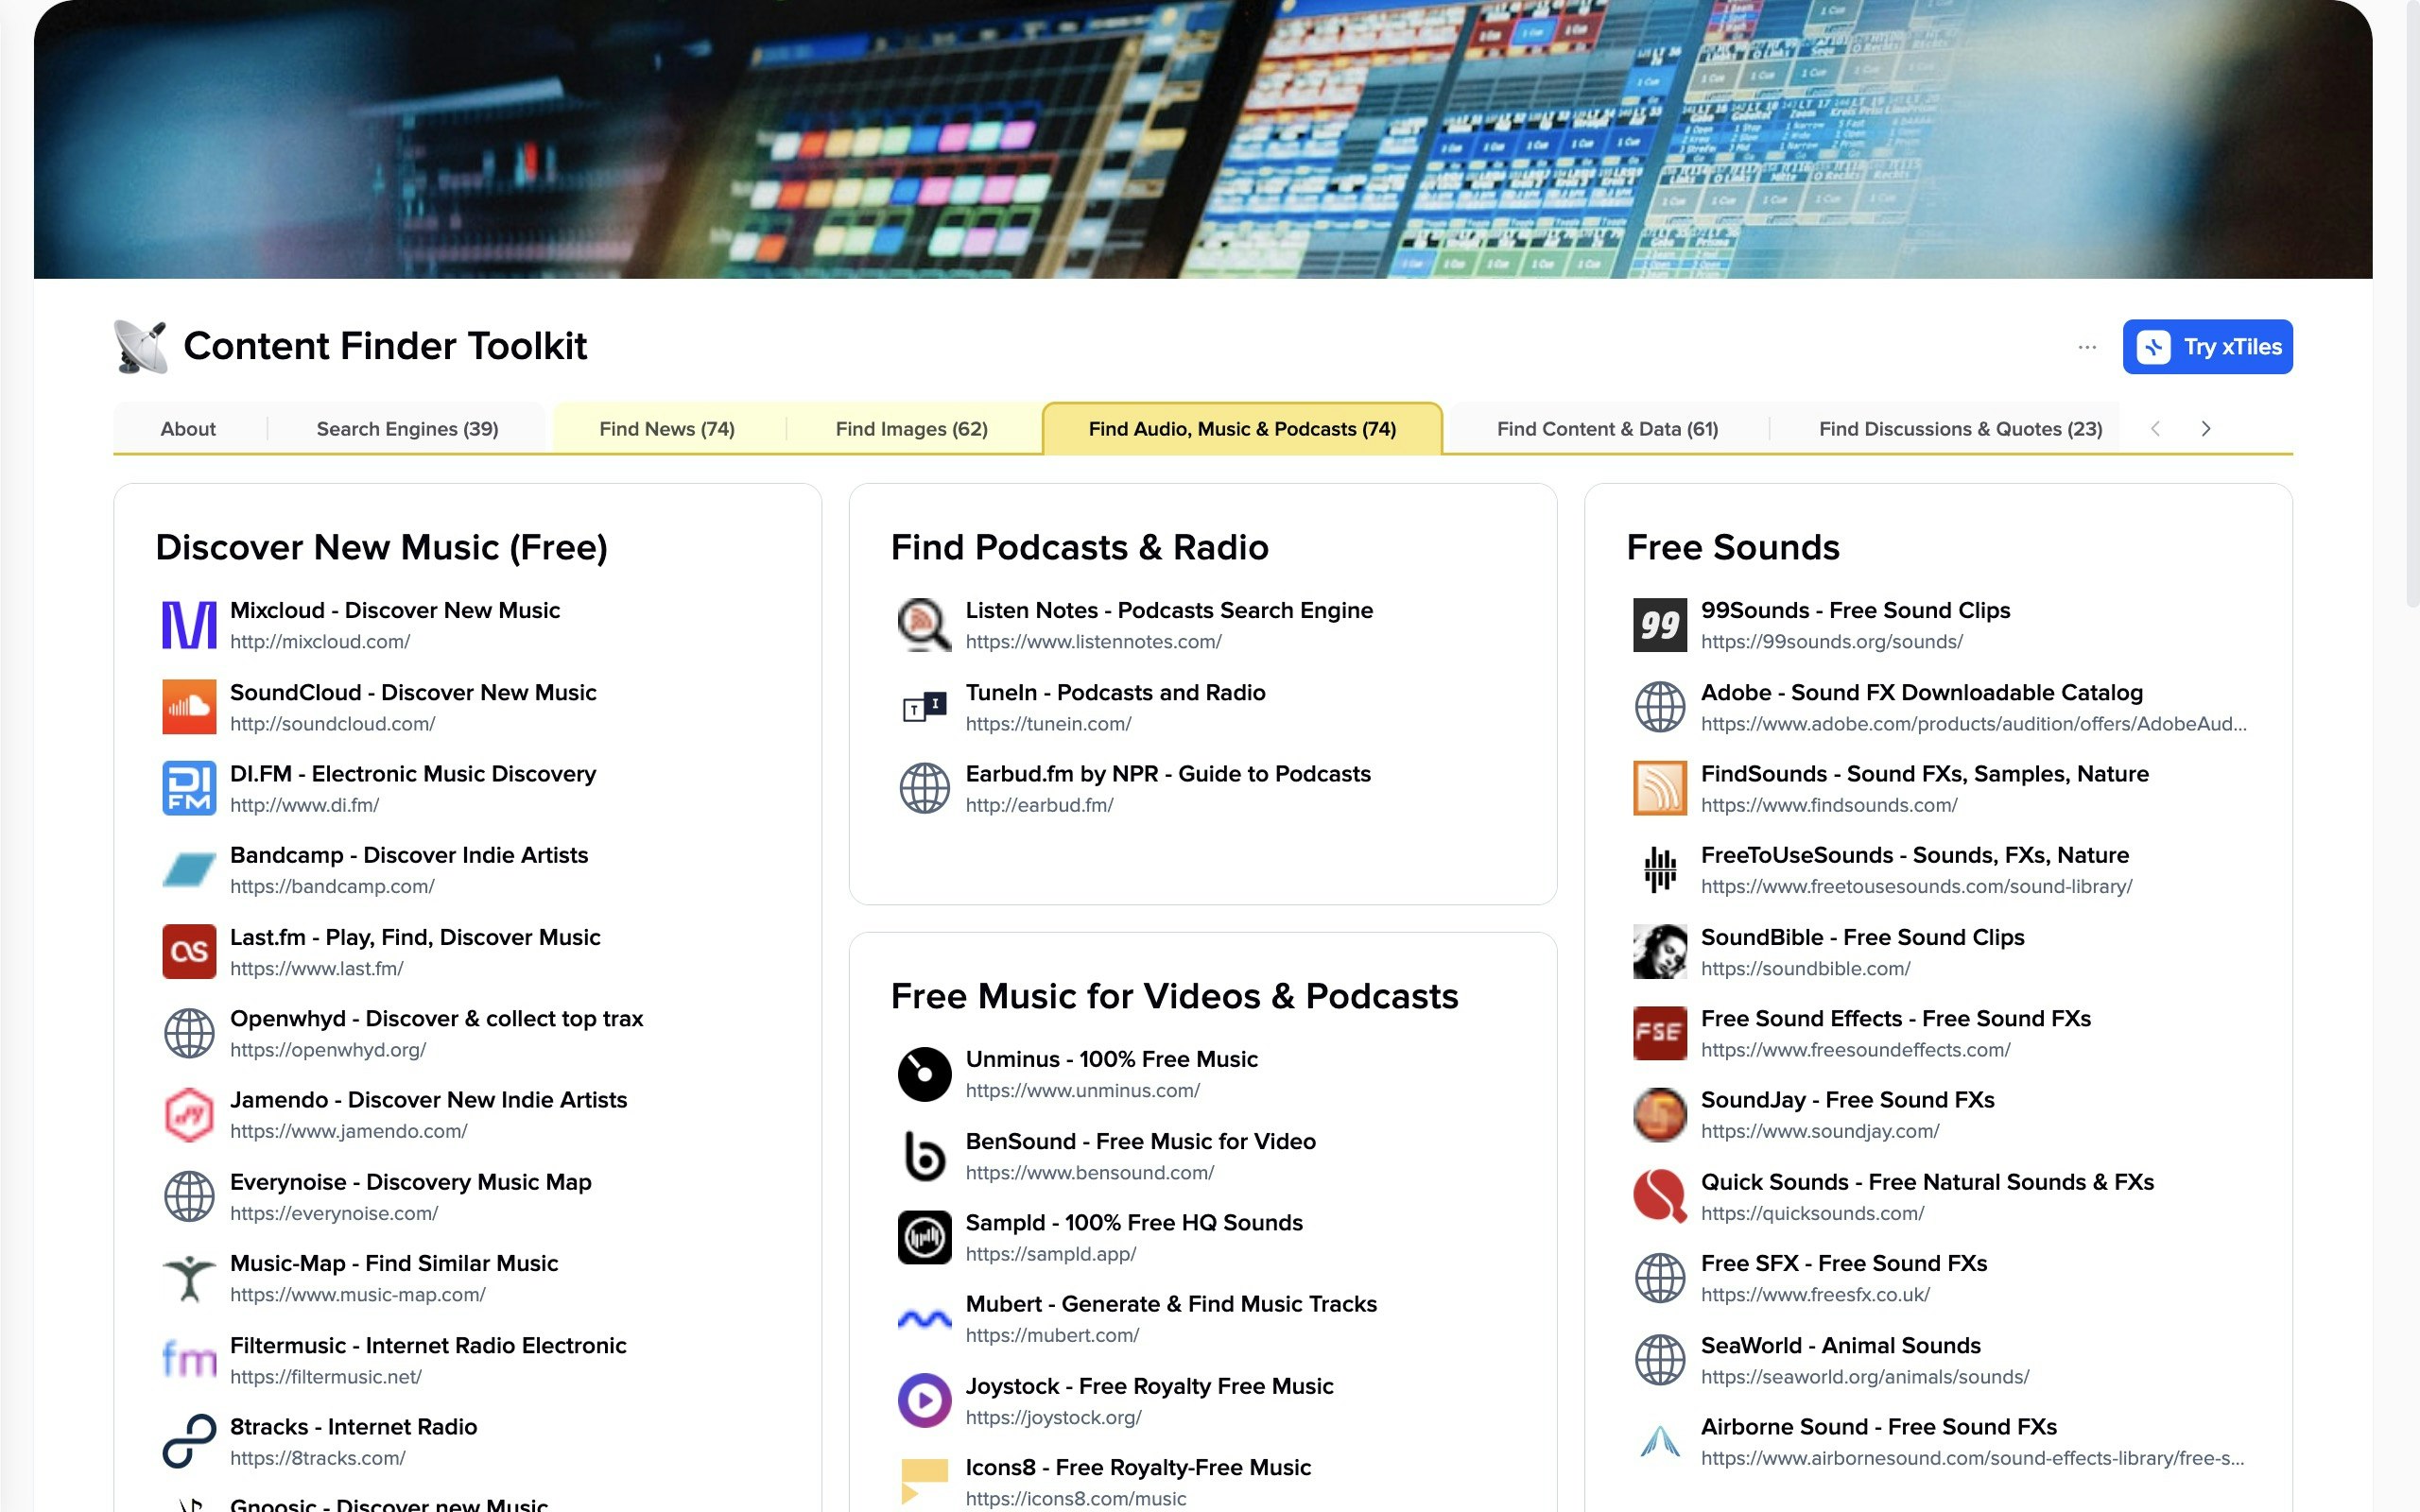Show next tabs with right chevron
Screen dimensions: 2420x1512
click(x=2205, y=429)
